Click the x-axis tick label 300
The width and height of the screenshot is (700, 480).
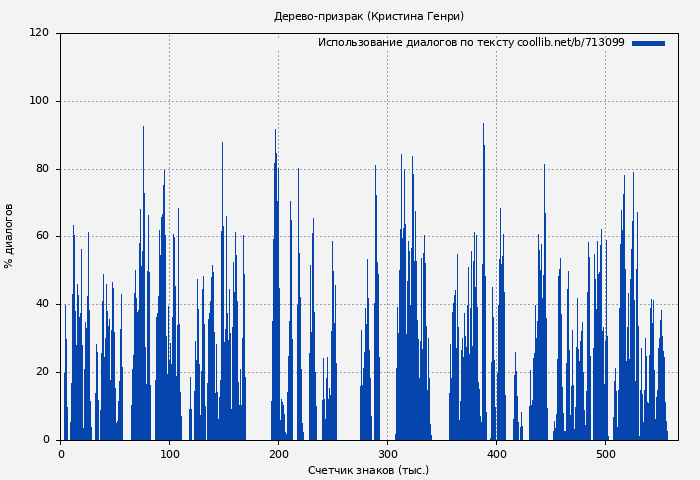pos(387,454)
